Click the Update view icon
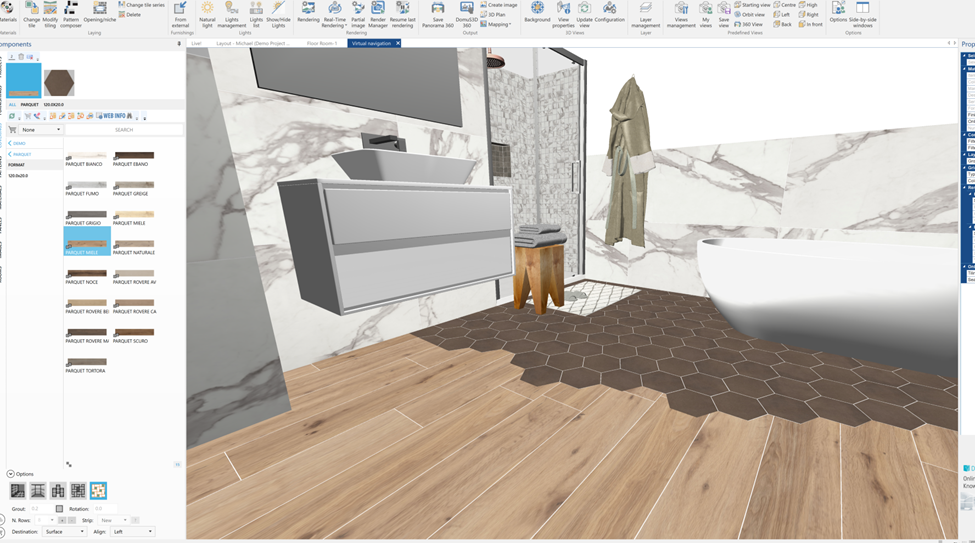 pos(585,14)
